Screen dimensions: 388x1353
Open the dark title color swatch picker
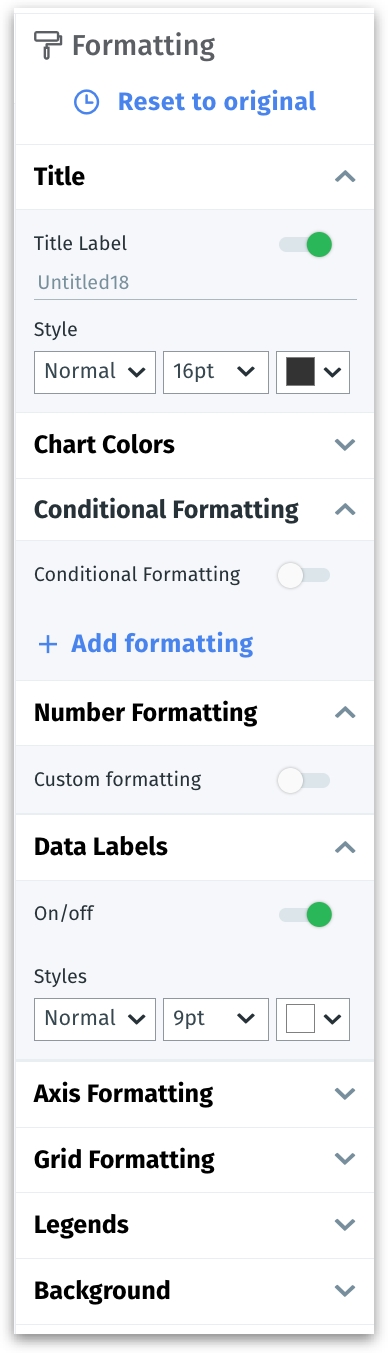[313, 372]
